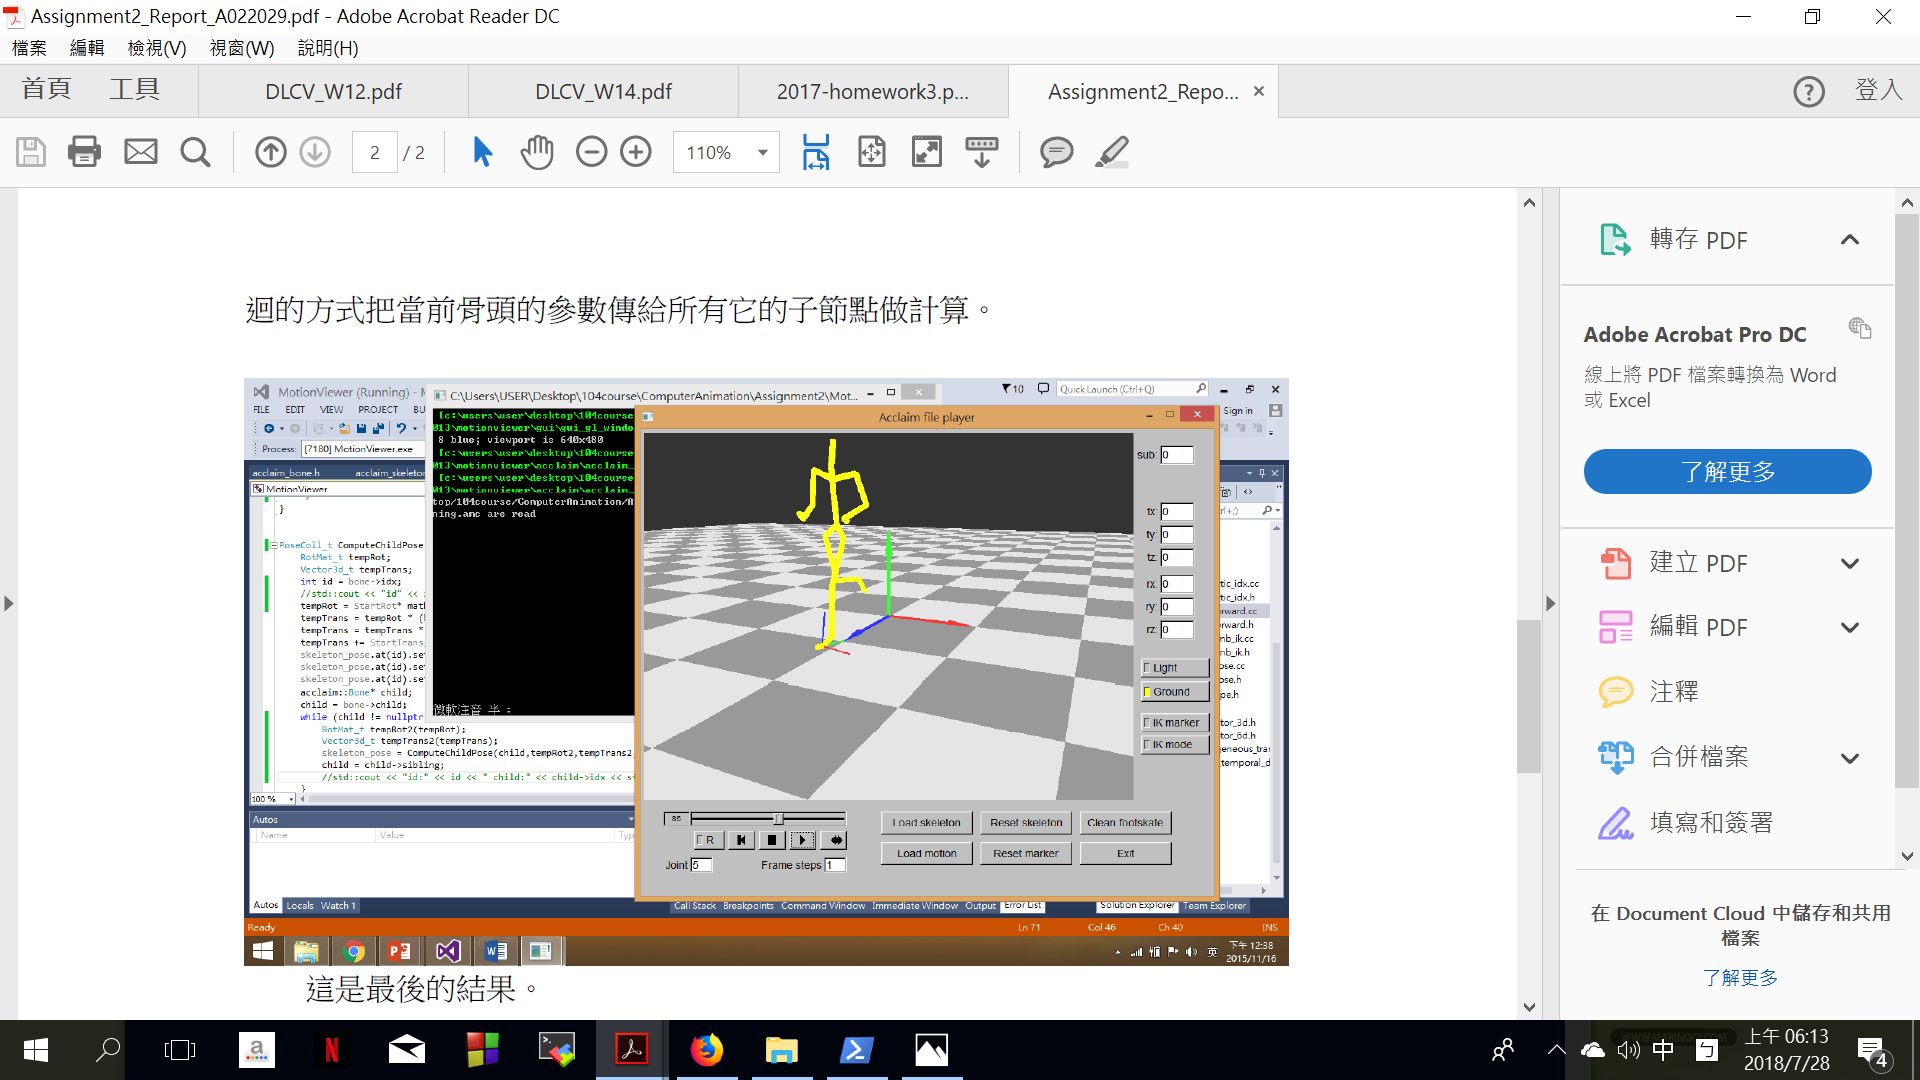Click the Print file icon

84,152
